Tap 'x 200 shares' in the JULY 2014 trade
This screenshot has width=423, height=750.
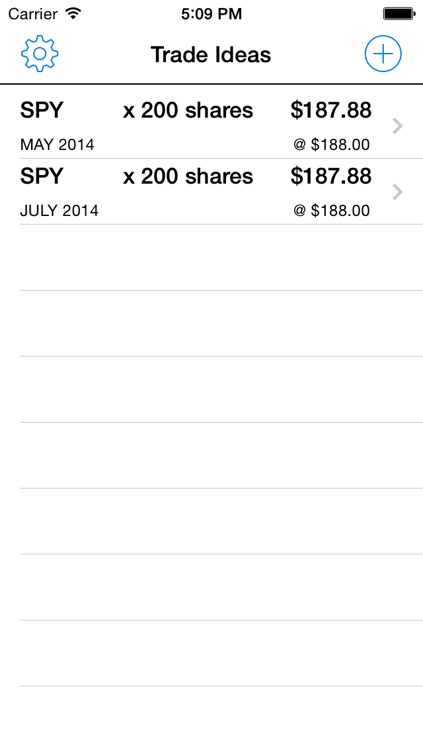[x=188, y=176]
